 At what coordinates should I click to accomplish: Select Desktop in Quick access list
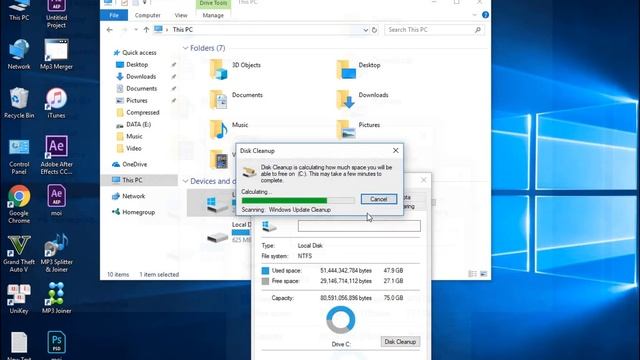click(x=132, y=64)
